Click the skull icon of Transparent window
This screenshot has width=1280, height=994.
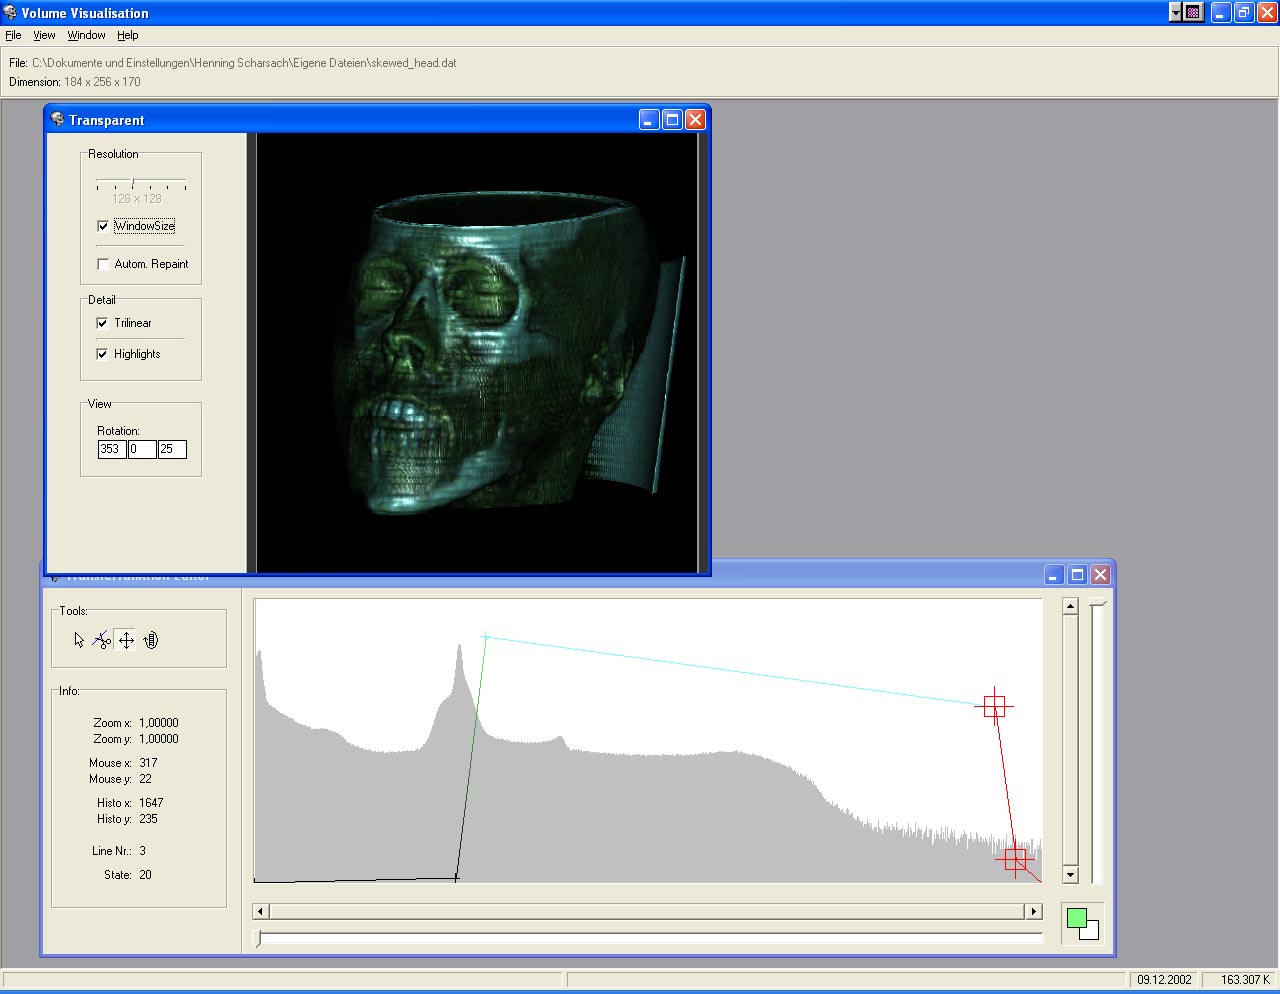coord(57,120)
